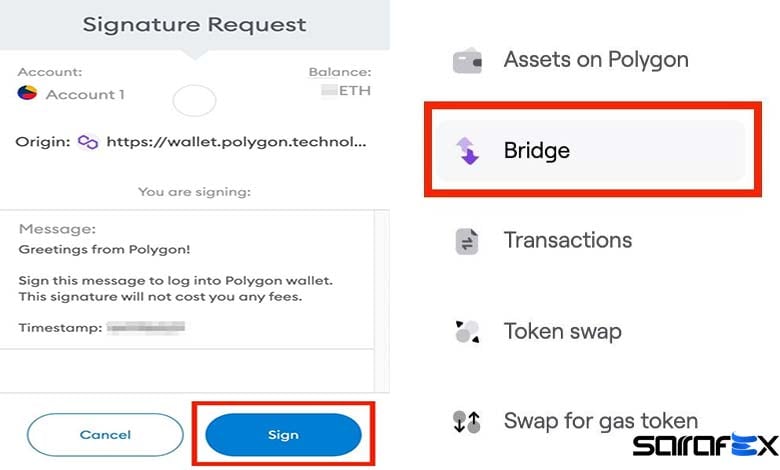Click the Account 1 colorful avatar
The image size is (780, 470).
tap(27, 93)
